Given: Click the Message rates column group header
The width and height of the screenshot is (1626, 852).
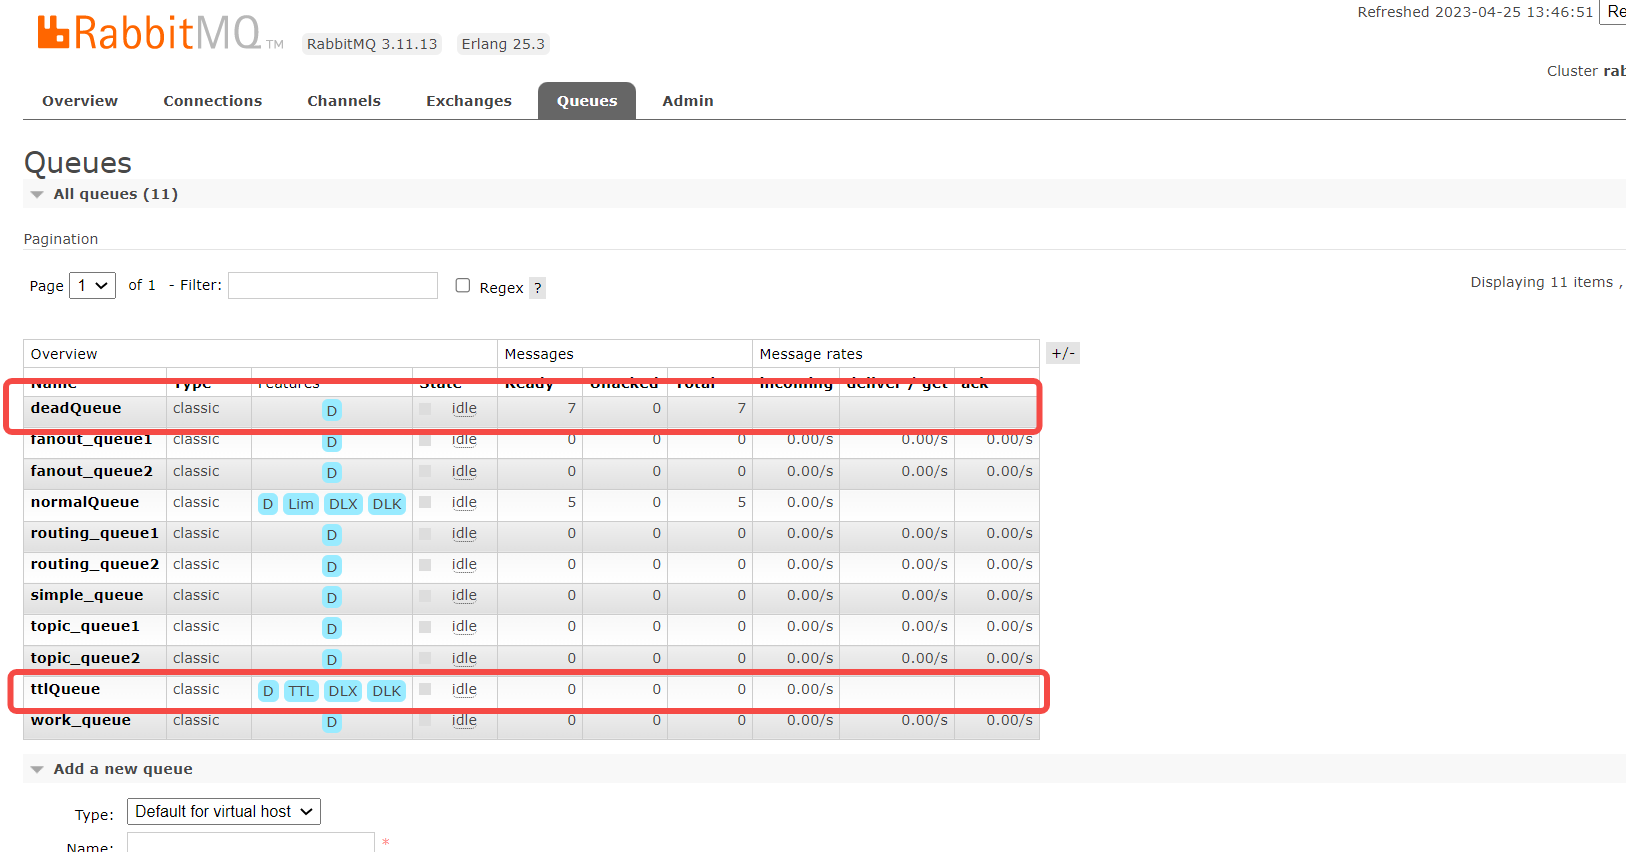Looking at the screenshot, I should point(811,354).
